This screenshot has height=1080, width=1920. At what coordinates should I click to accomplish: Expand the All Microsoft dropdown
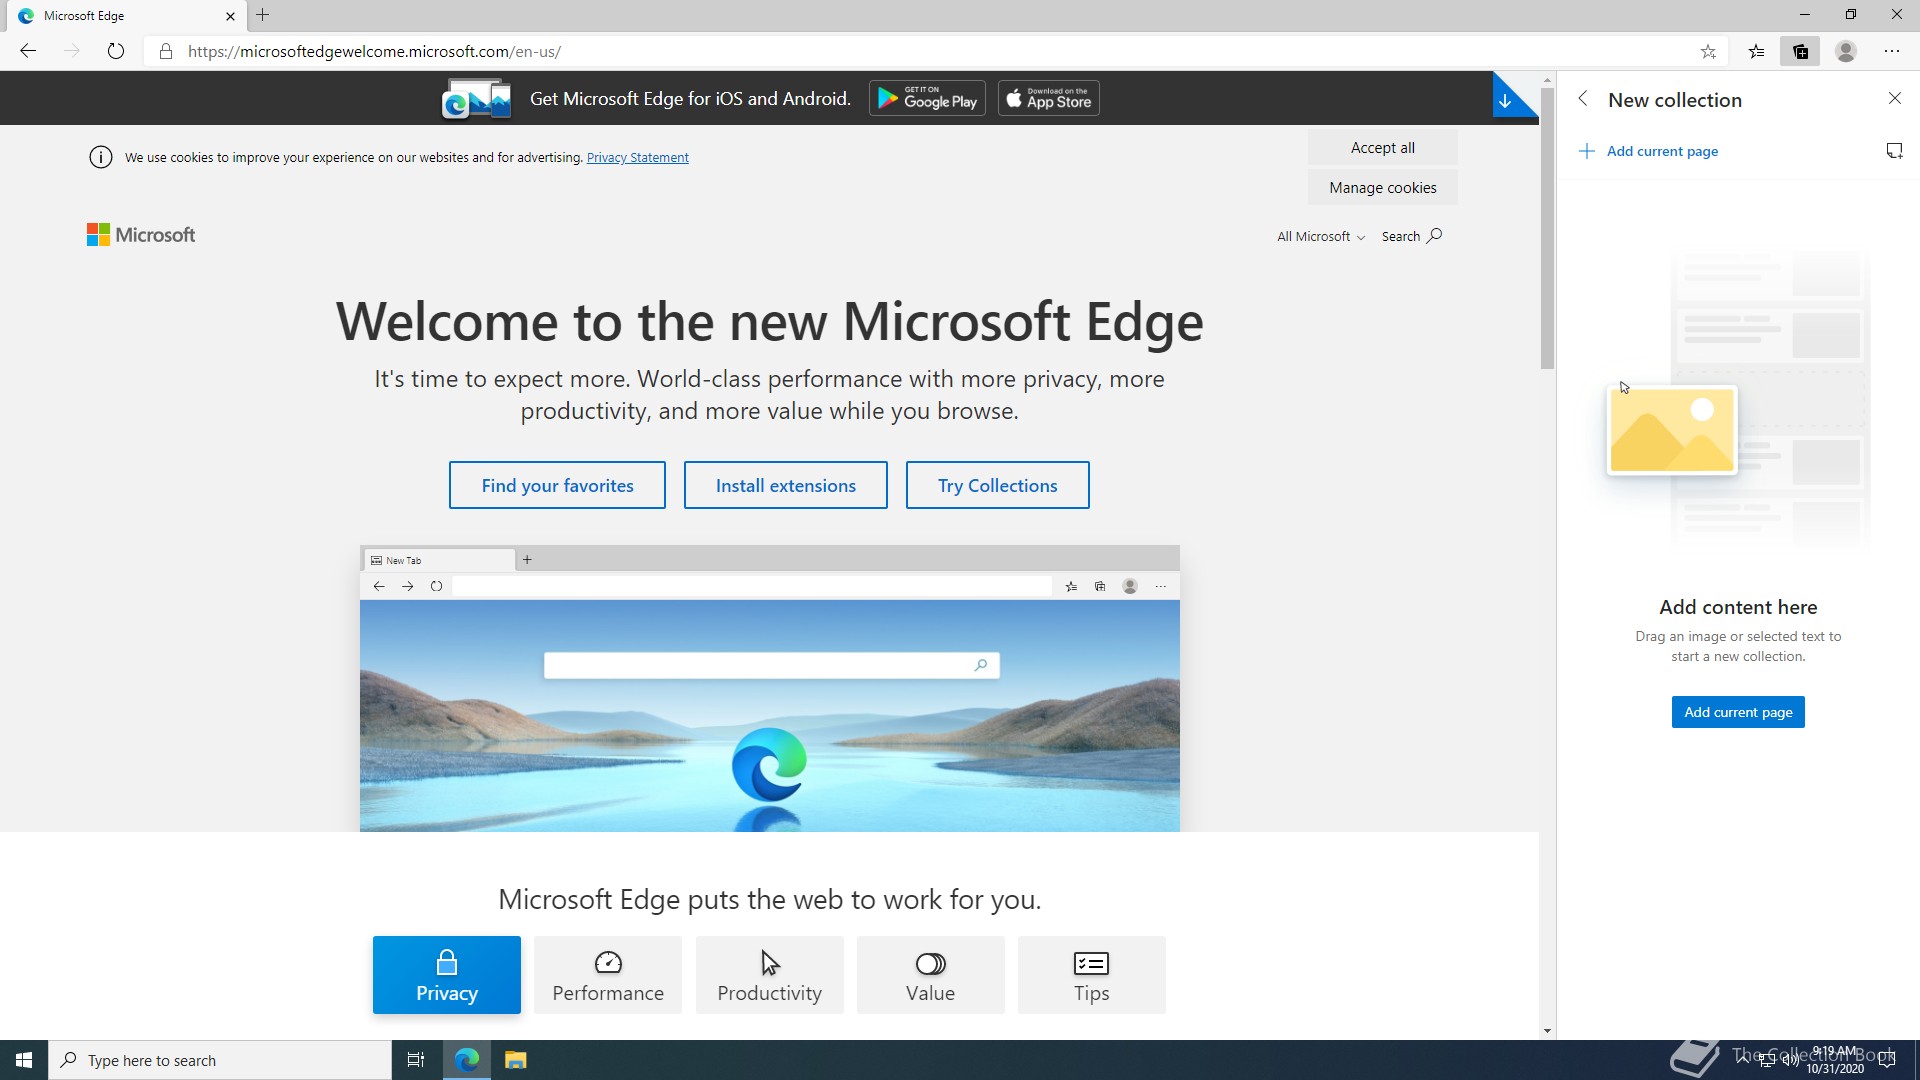click(1320, 237)
